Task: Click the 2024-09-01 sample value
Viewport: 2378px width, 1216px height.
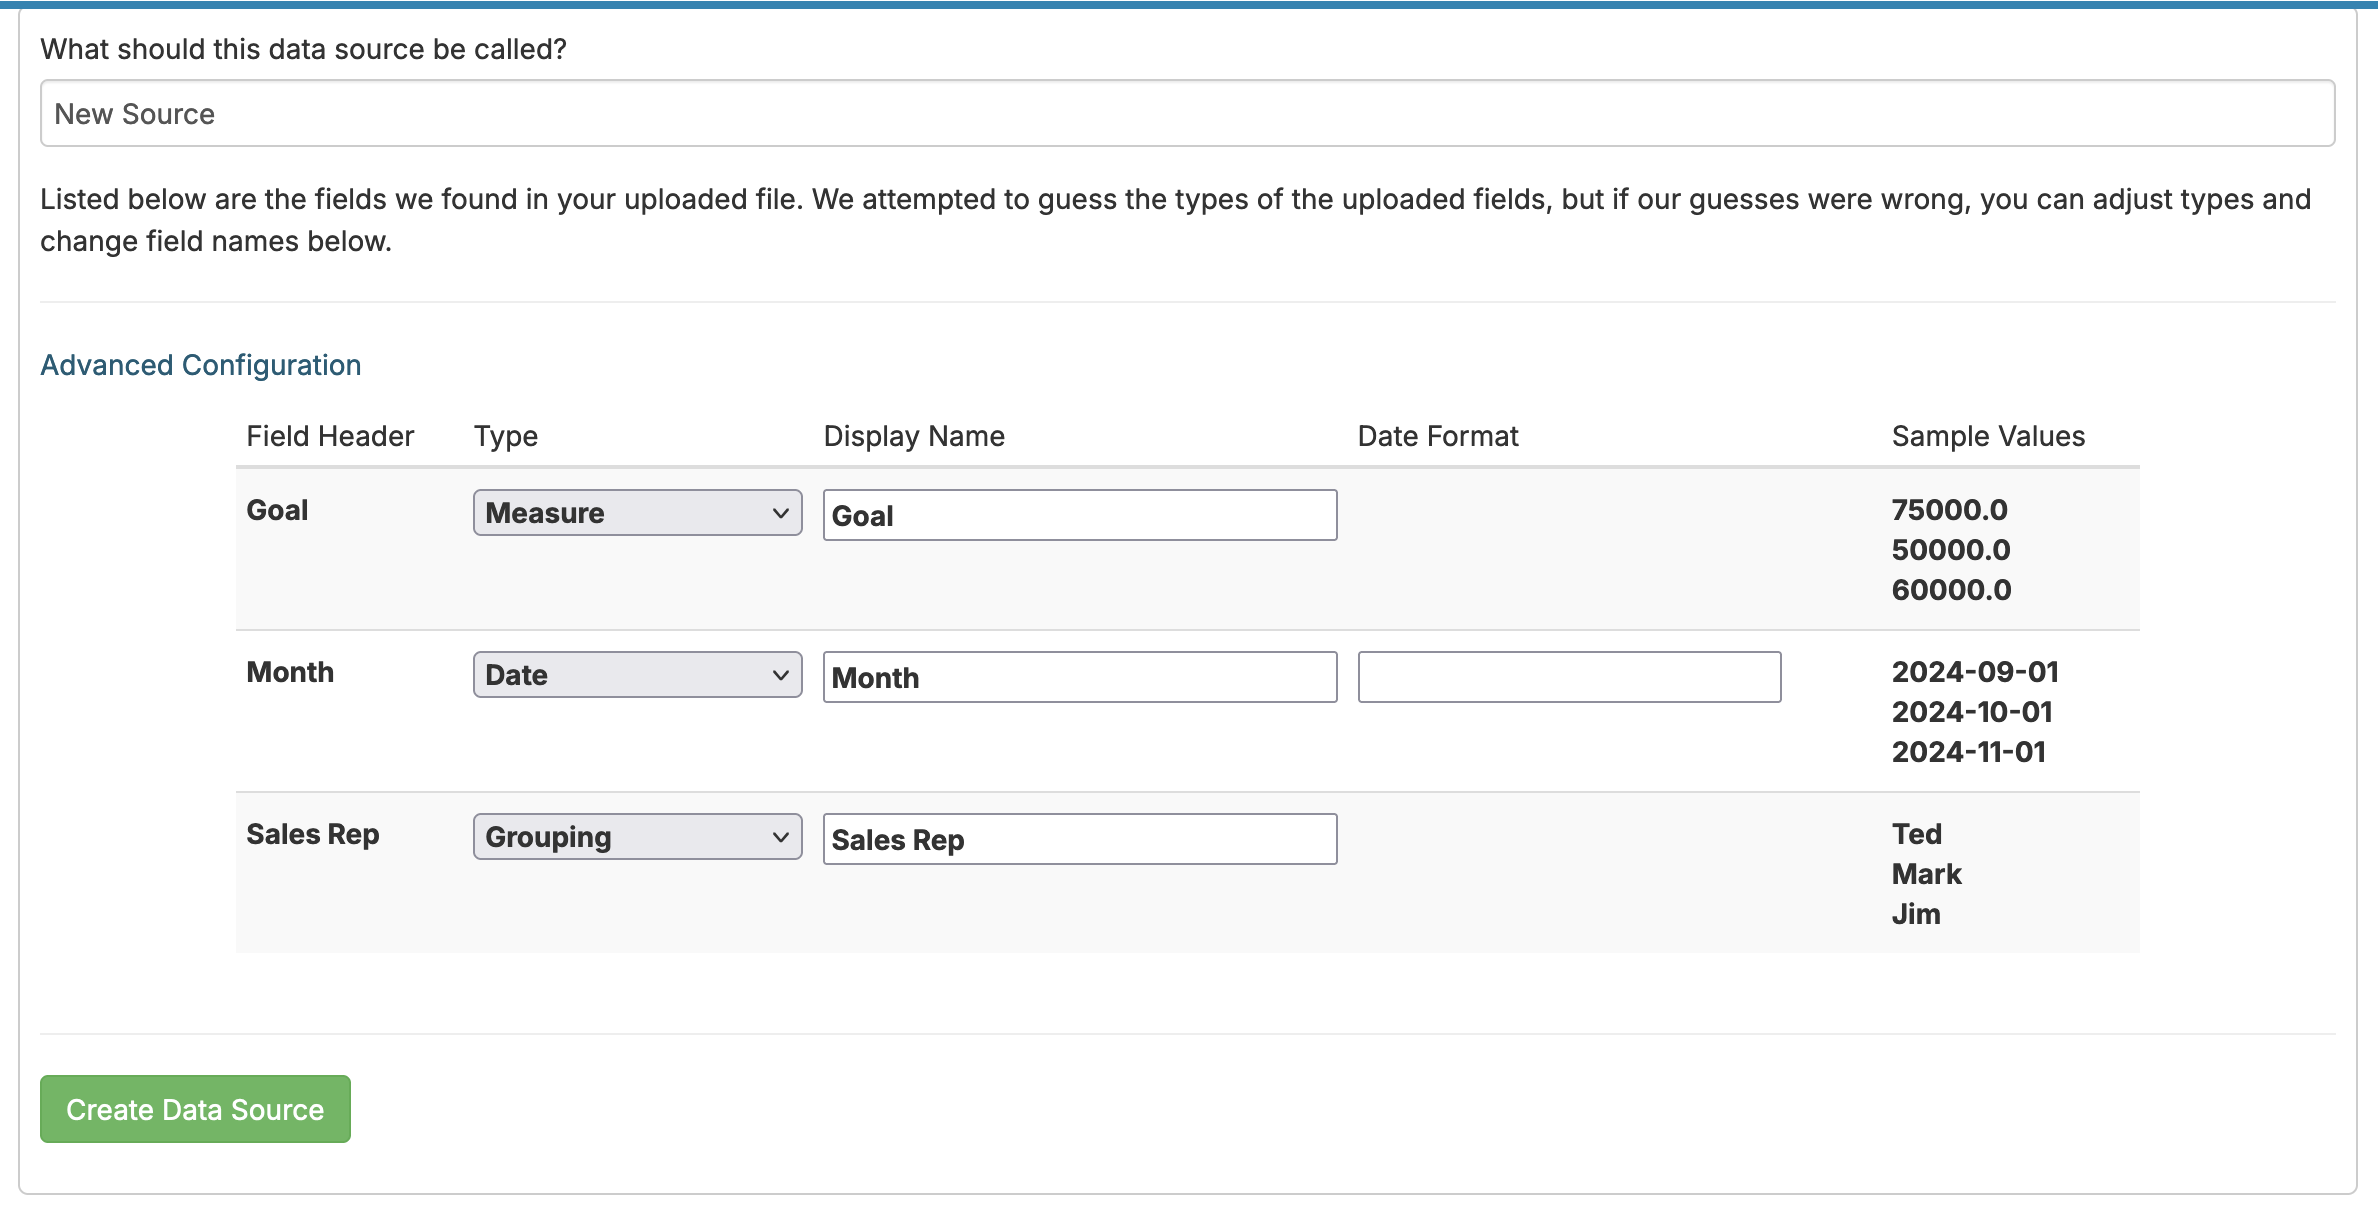Action: [x=1974, y=672]
